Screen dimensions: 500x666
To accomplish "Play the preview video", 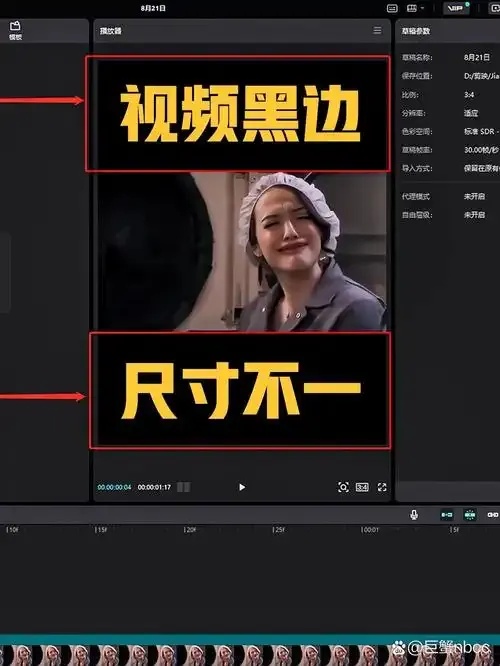I will click(x=242, y=487).
